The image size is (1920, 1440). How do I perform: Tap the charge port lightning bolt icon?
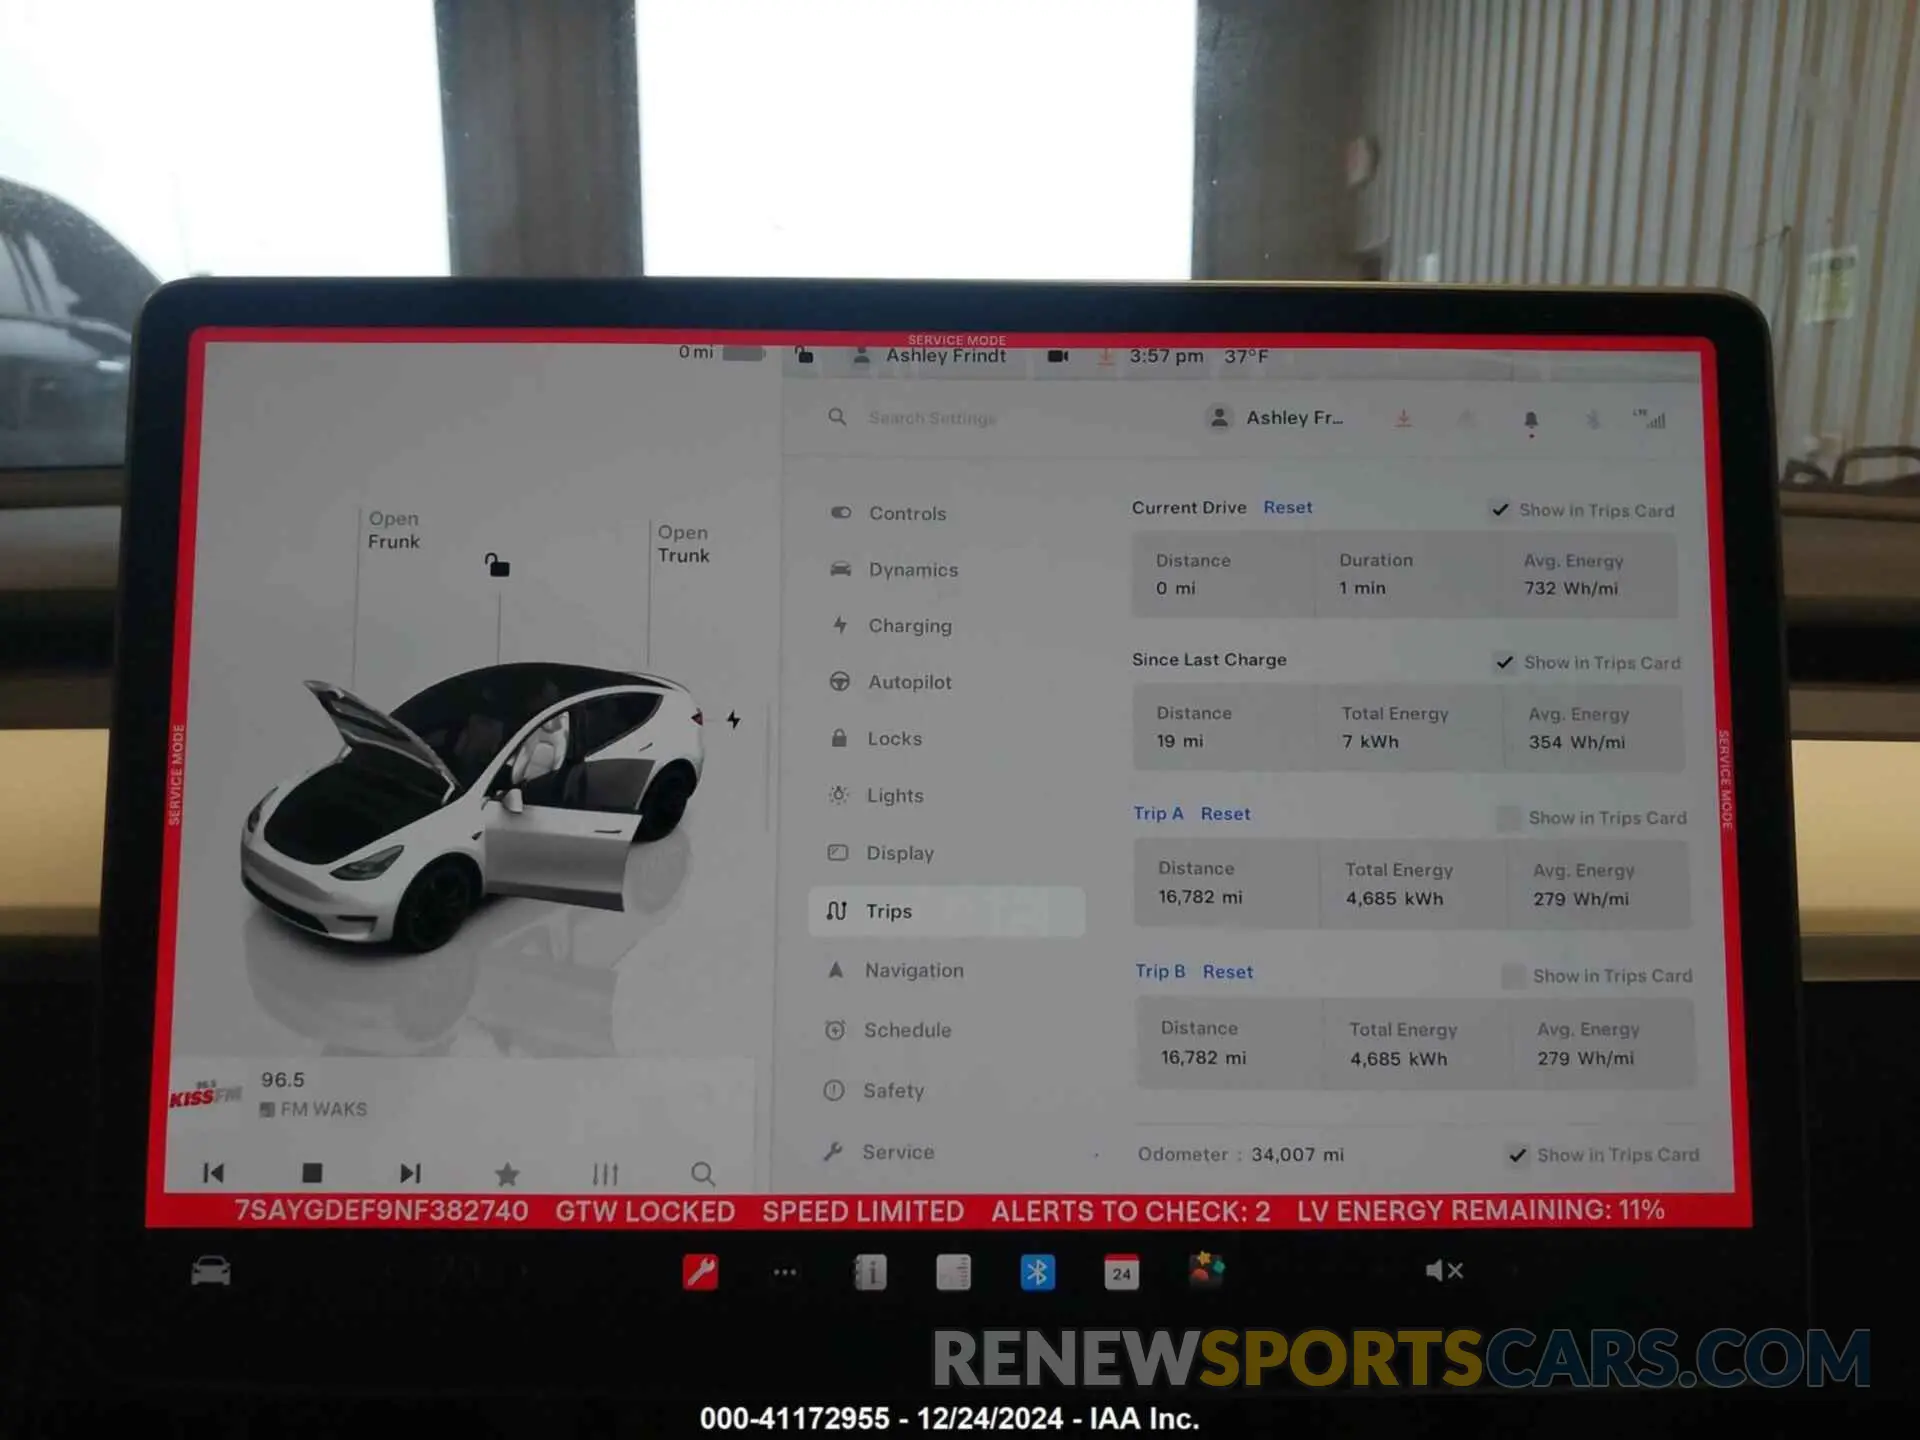734,719
